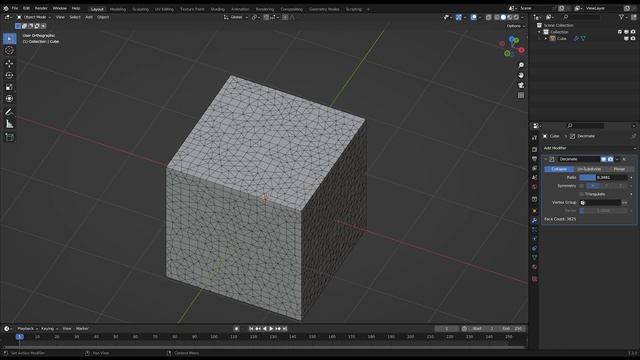Switch to Rendered viewport shading
The height and width of the screenshot is (360, 640).
tap(516, 18)
